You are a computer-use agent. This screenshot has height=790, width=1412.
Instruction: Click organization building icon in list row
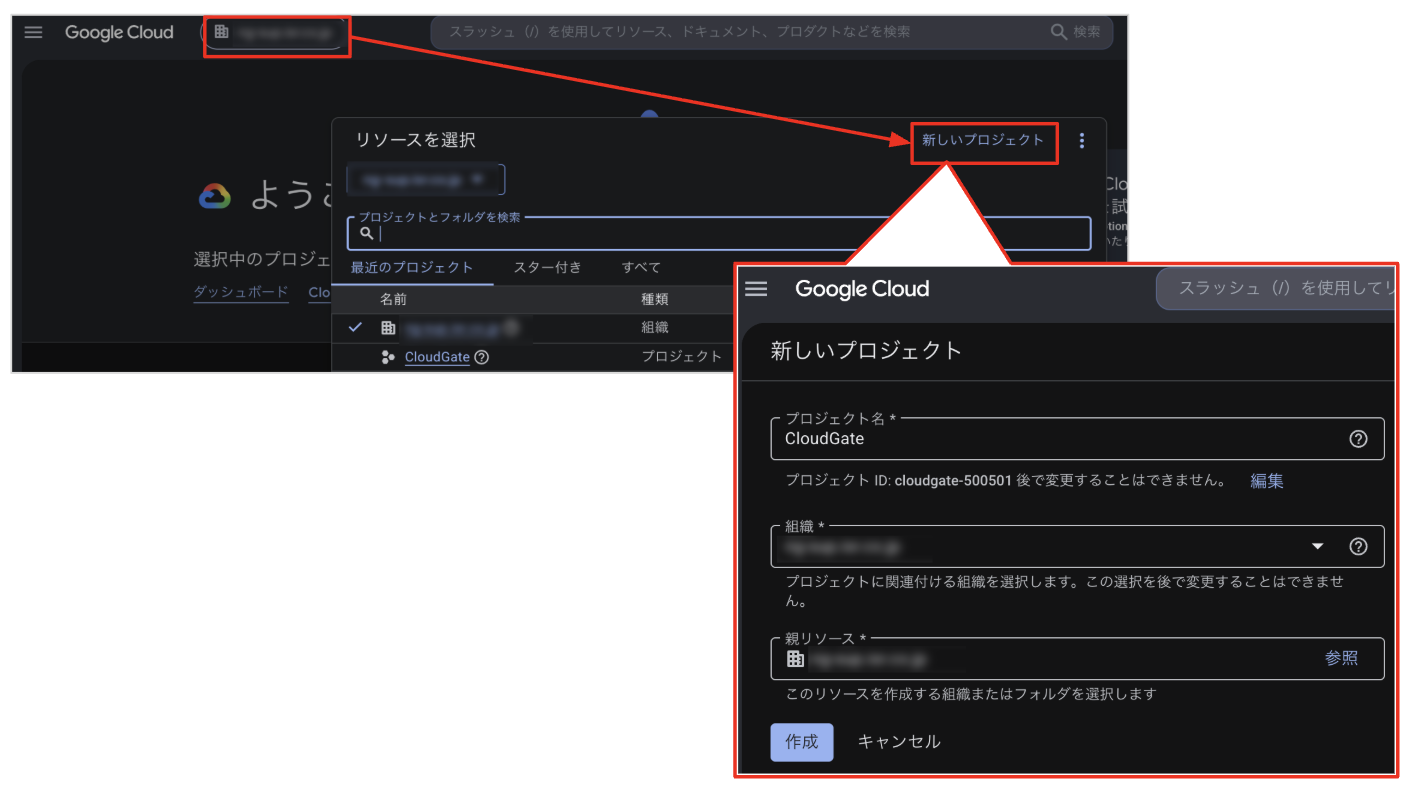point(388,327)
